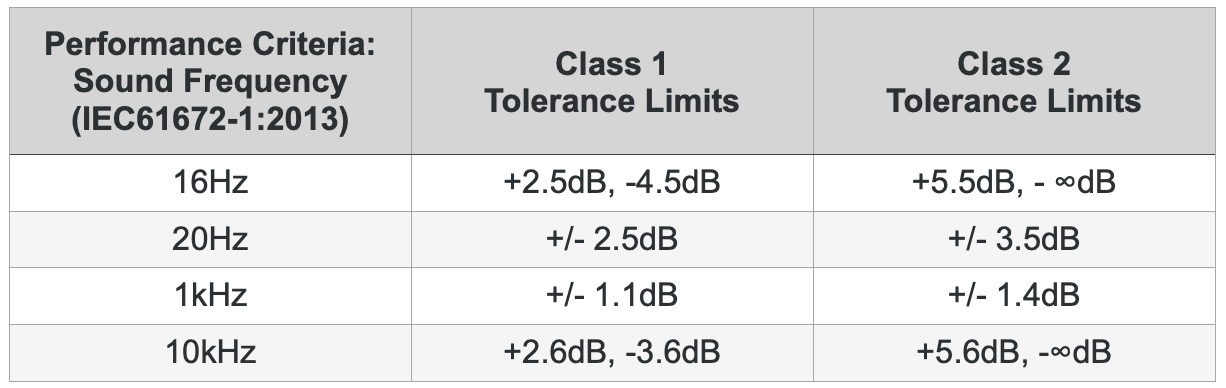Select the +/- 1.1dB cell
Screen dimensions: 1226x388
(x=612, y=296)
